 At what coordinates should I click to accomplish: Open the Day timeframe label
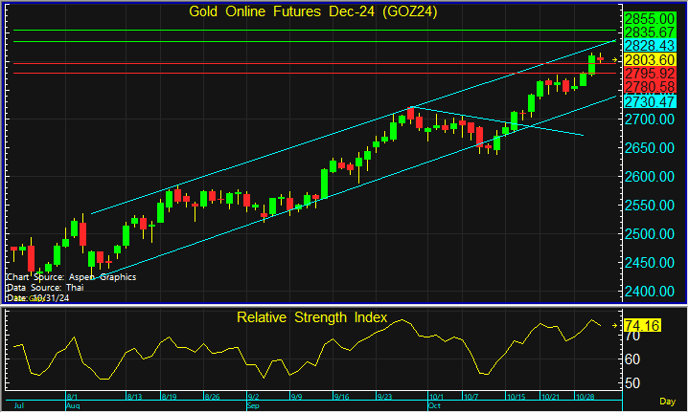pos(668,402)
